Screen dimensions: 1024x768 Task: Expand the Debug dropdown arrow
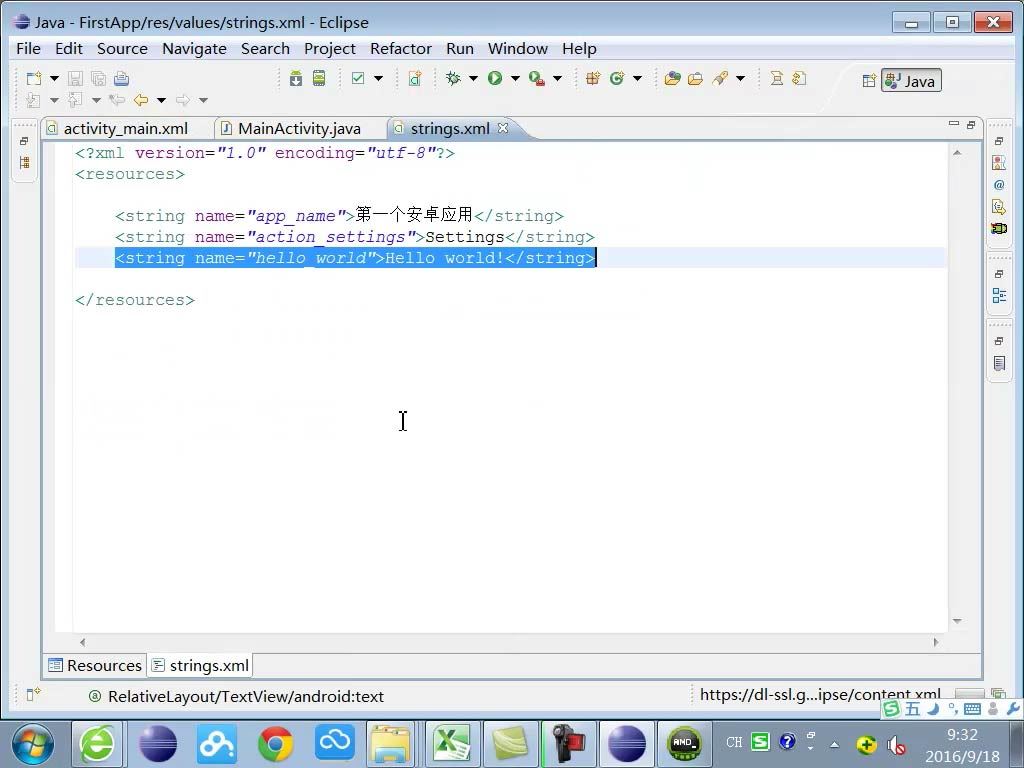pyautogui.click(x=473, y=79)
